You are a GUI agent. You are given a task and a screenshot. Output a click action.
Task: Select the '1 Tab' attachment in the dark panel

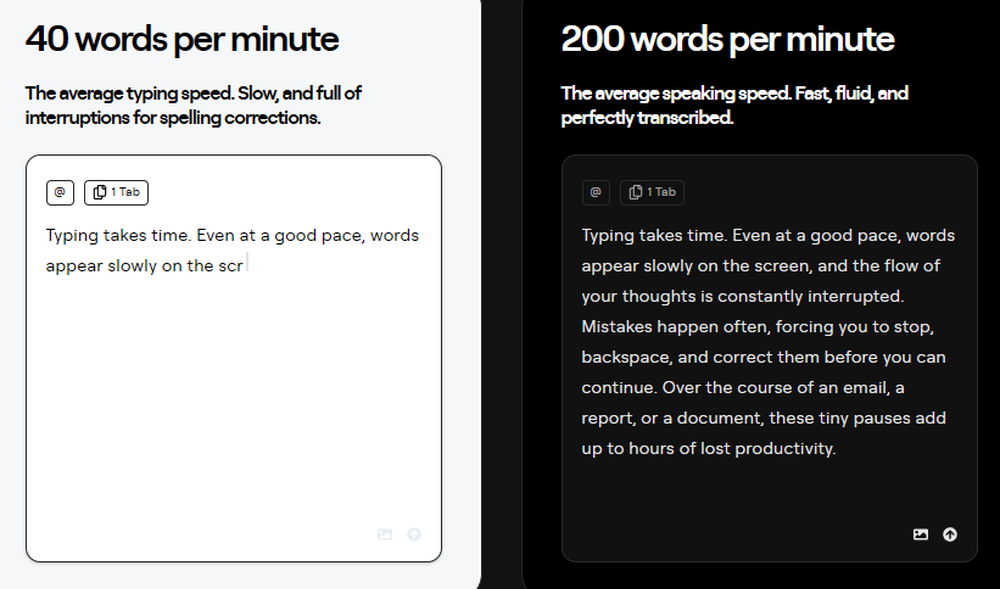coord(652,192)
